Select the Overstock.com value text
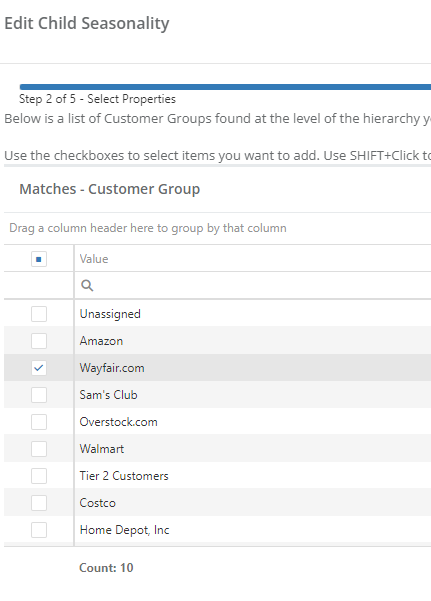This screenshot has height=601, width=431. coord(118,422)
